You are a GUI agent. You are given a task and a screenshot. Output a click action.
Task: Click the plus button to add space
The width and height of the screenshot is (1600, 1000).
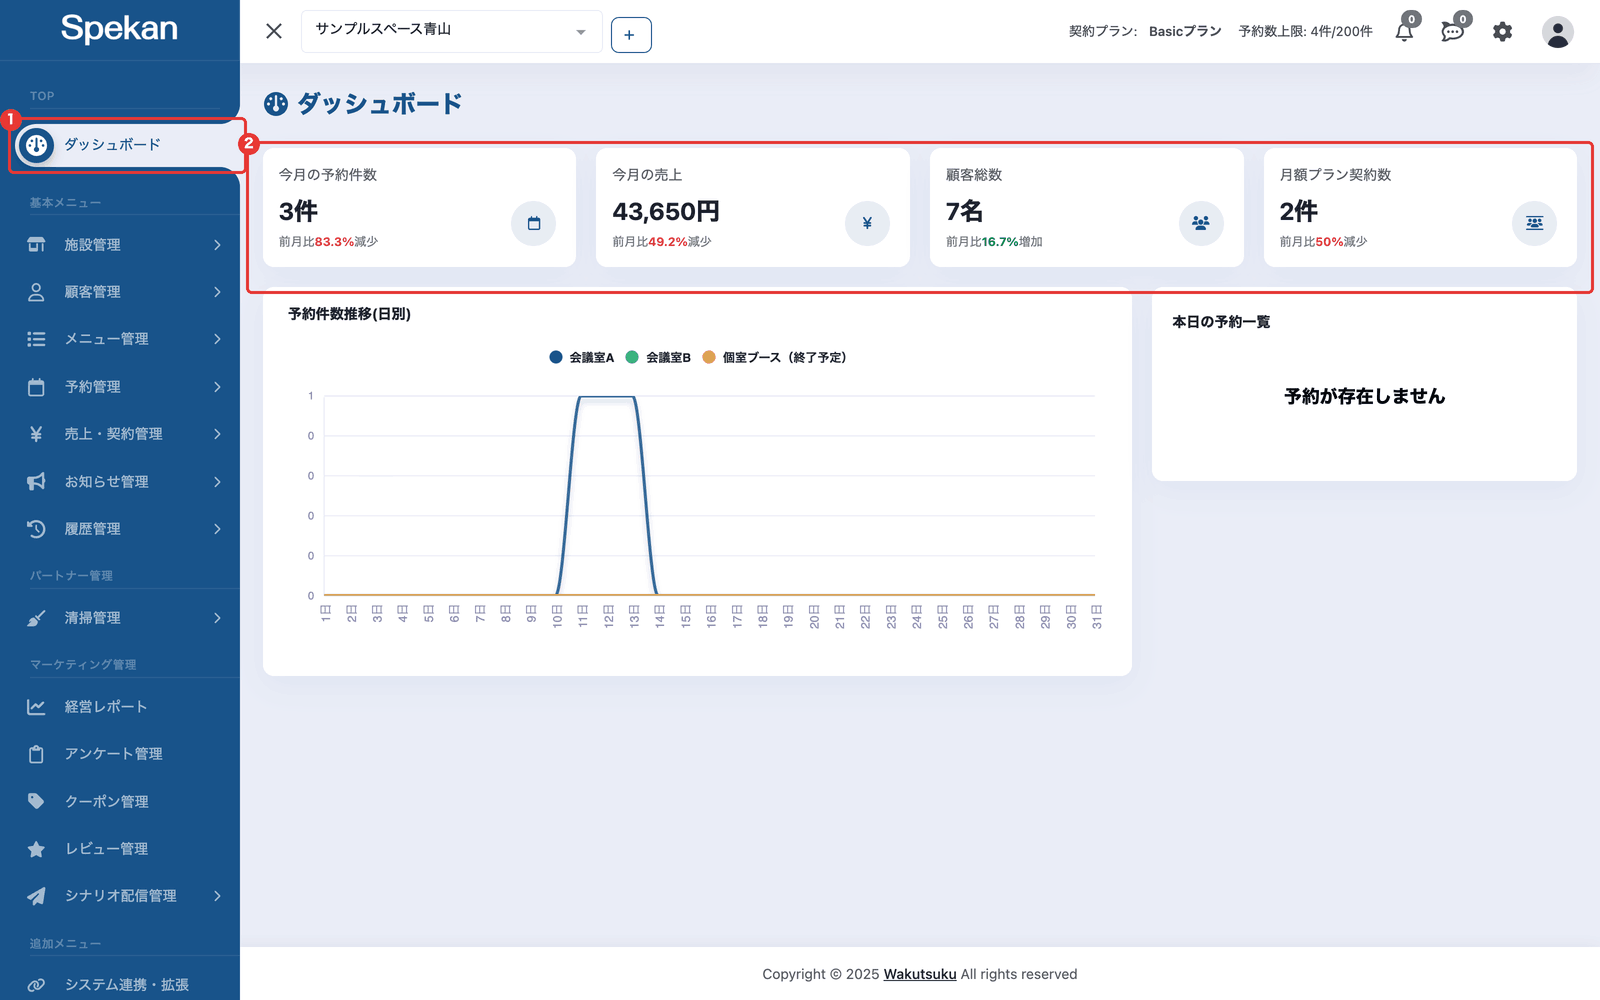(631, 35)
